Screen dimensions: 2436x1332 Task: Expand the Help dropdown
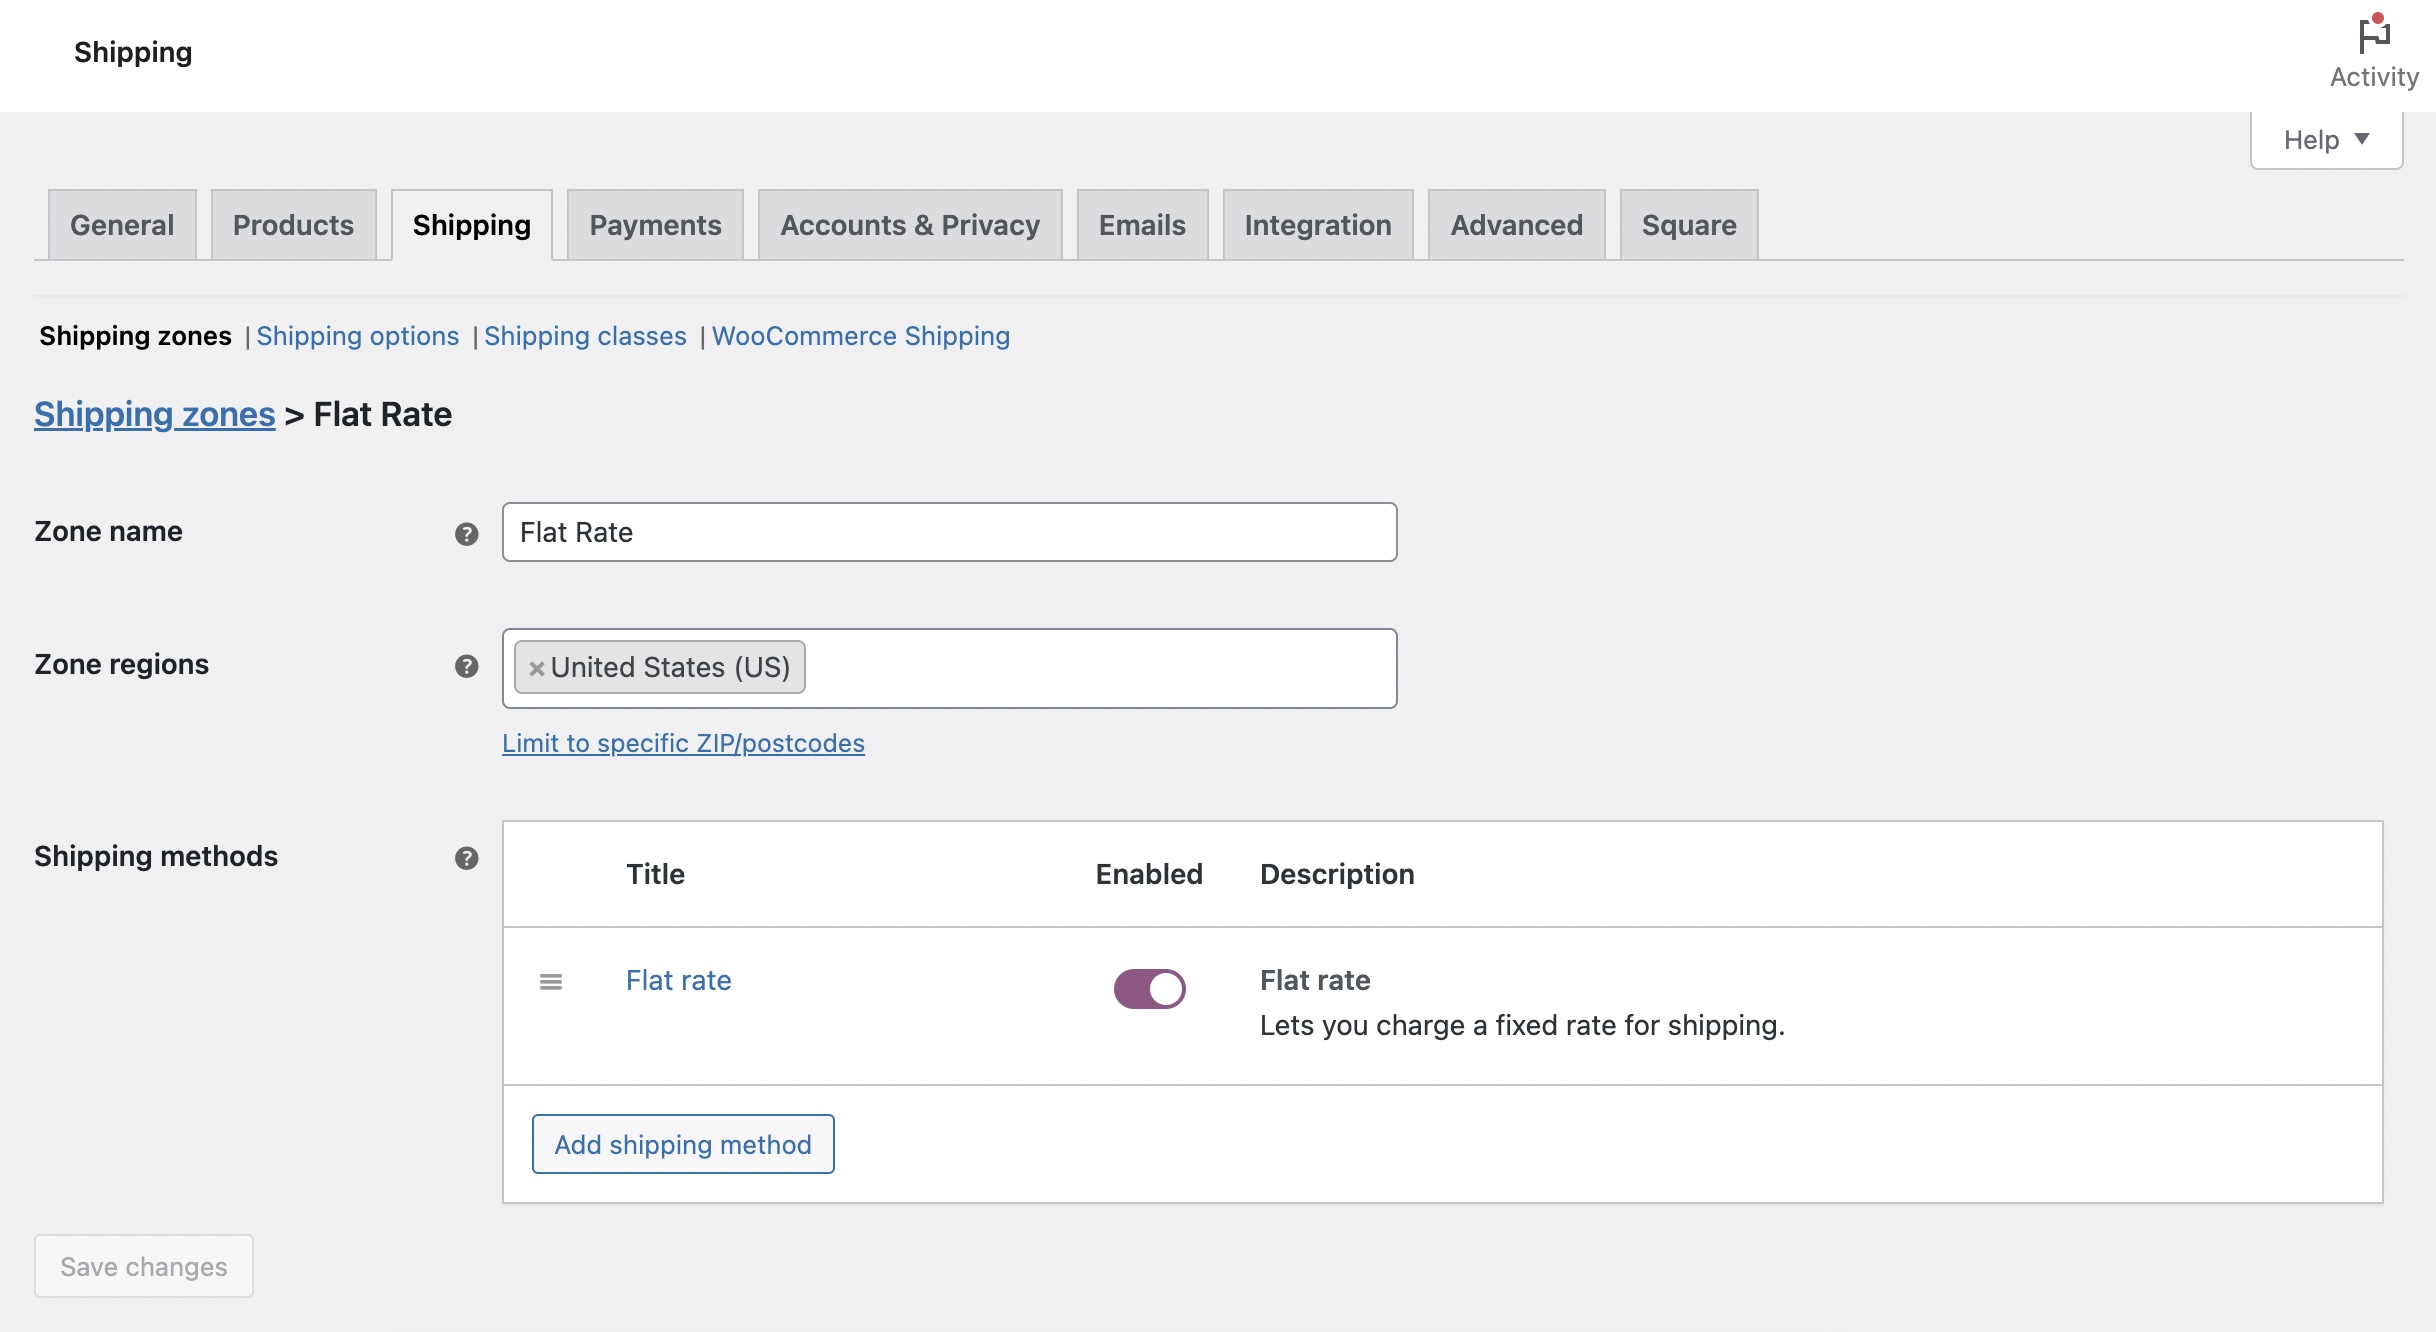tap(2326, 140)
